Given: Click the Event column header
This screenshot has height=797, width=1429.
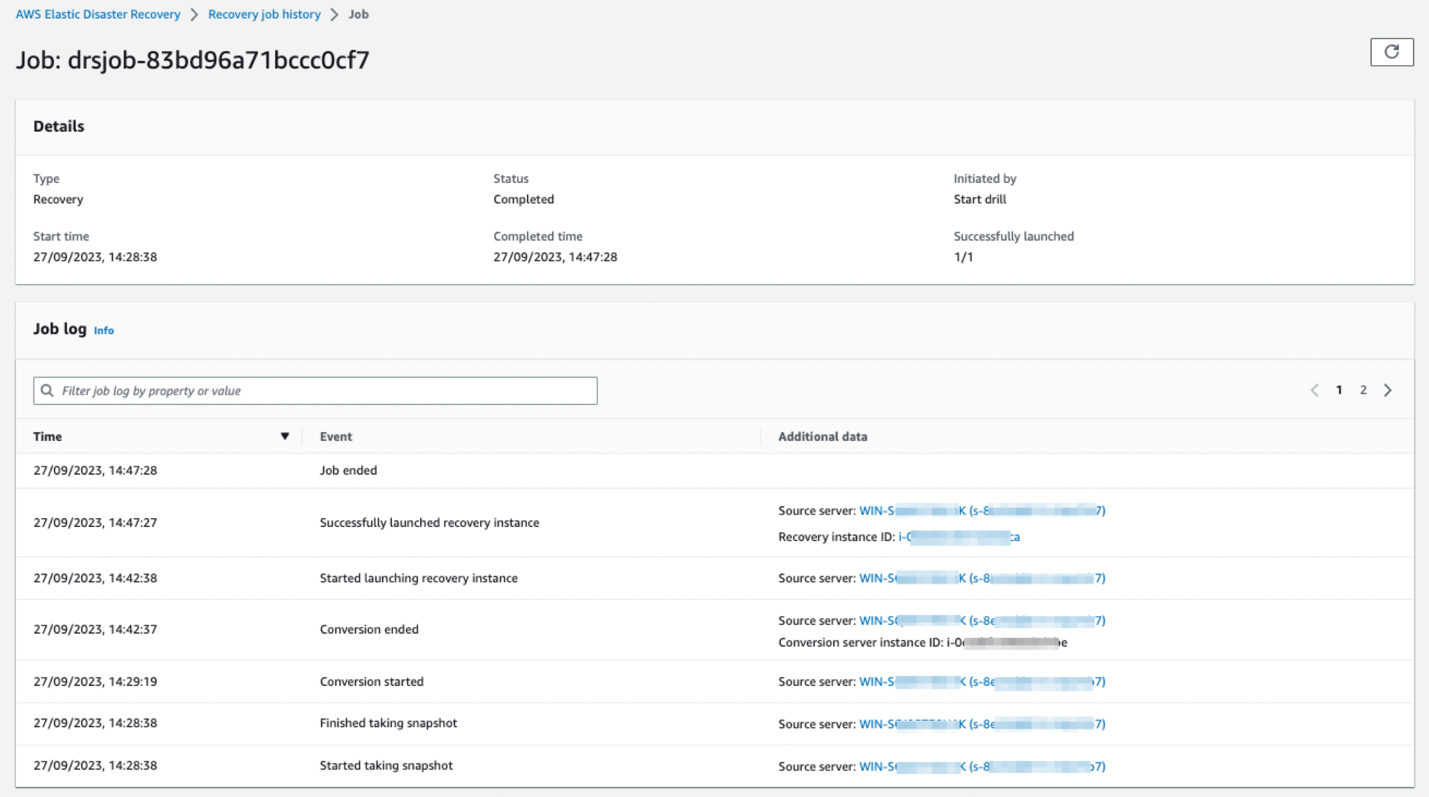Looking at the screenshot, I should click(336, 437).
